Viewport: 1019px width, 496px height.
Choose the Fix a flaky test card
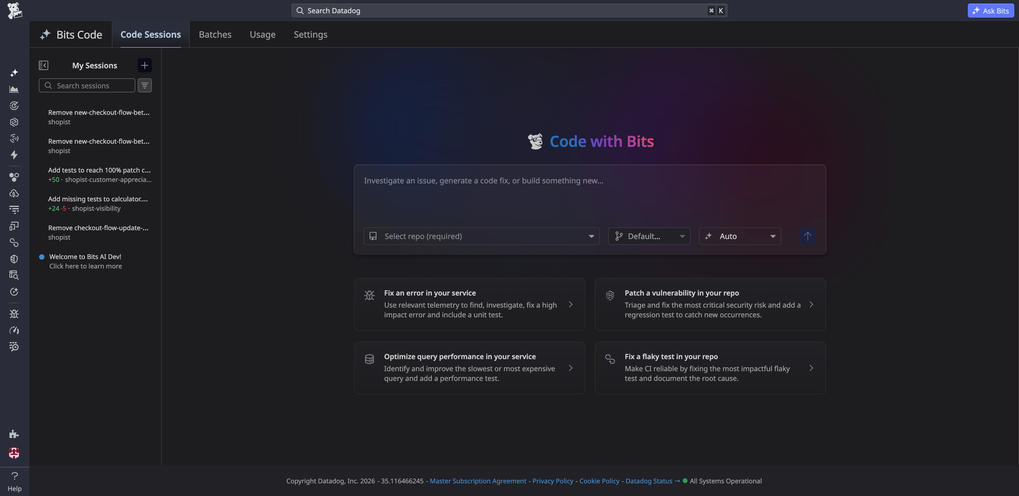pos(710,368)
